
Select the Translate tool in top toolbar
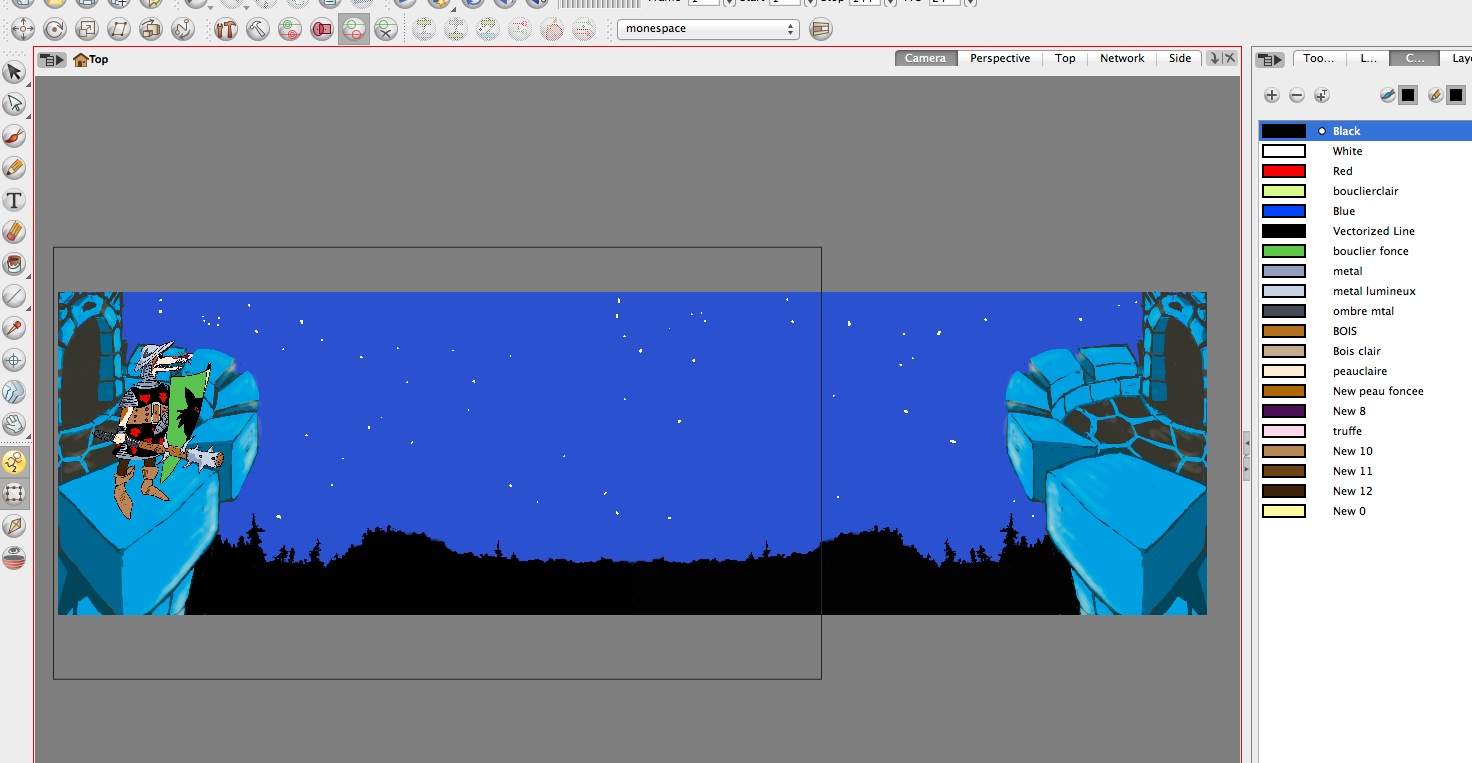coord(22,29)
